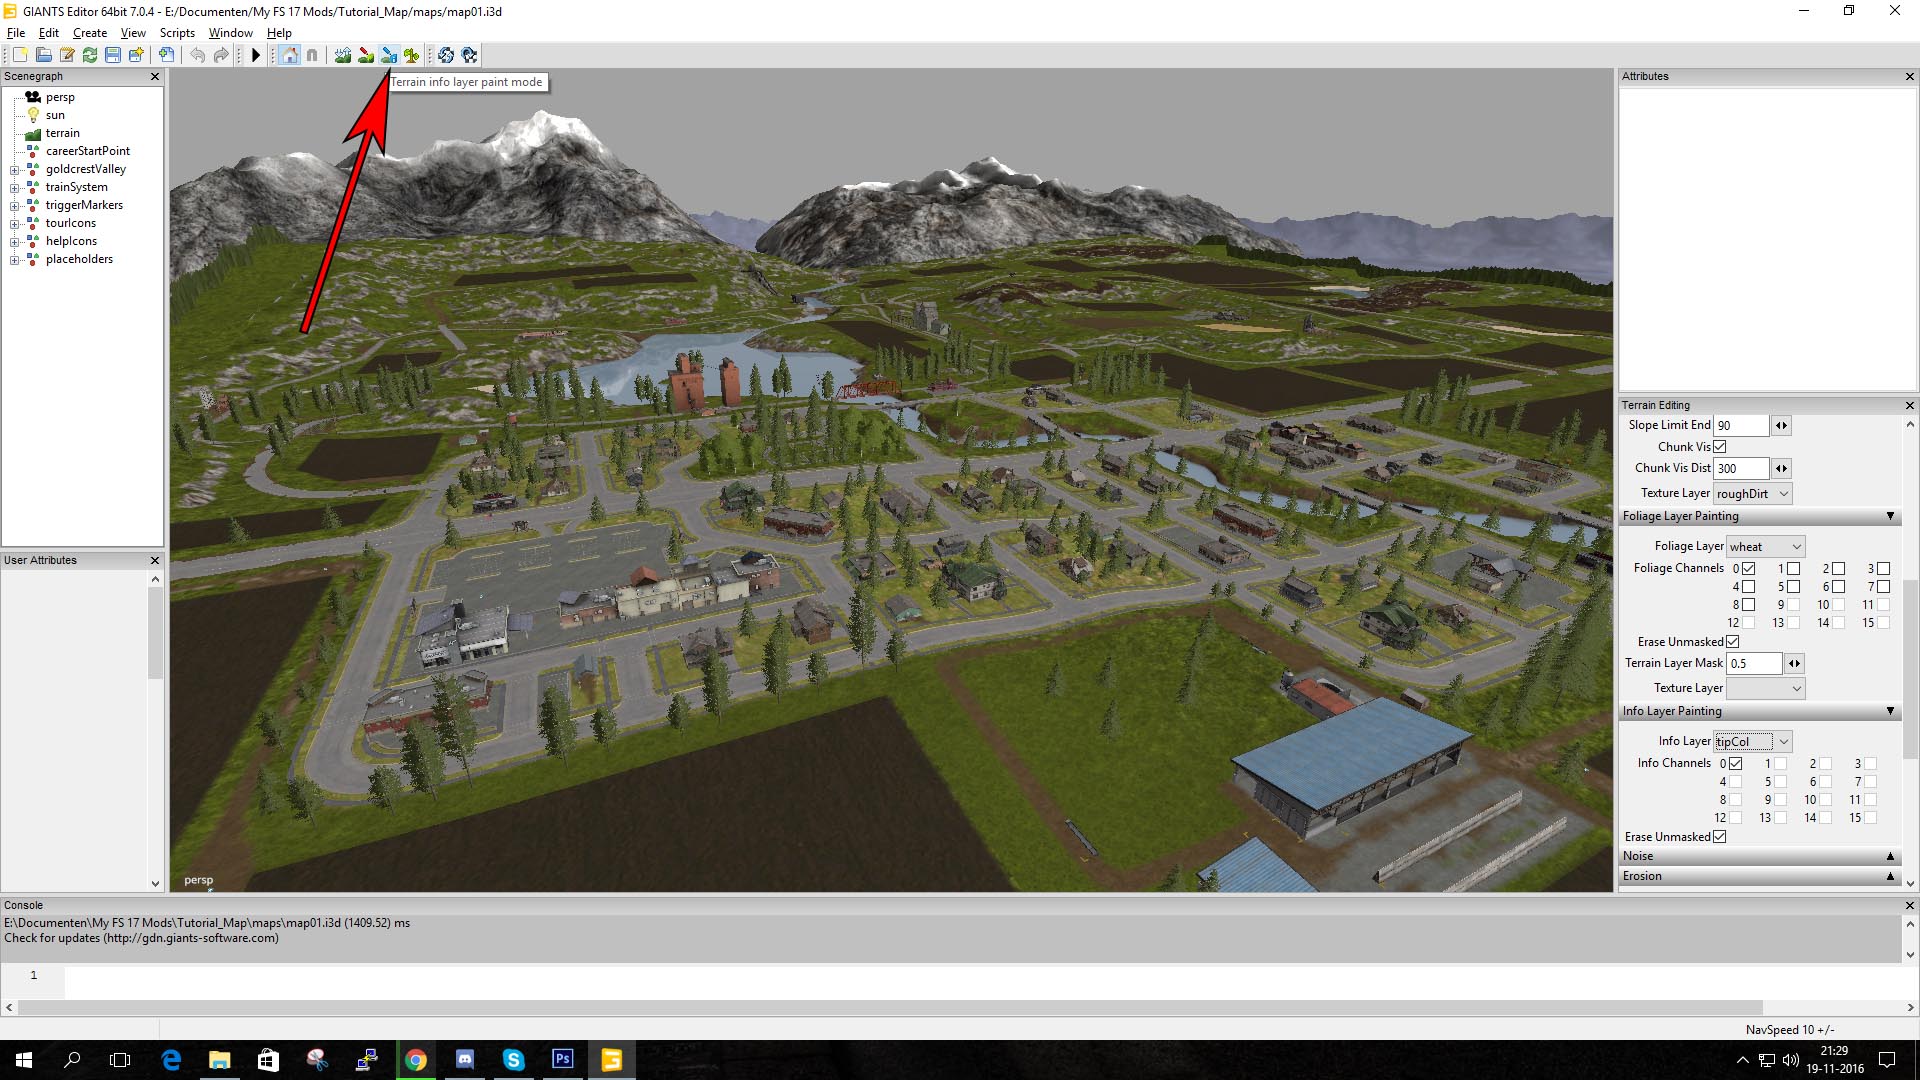Click the last toolbar gear icon
This screenshot has width=1920, height=1080.
[469, 55]
